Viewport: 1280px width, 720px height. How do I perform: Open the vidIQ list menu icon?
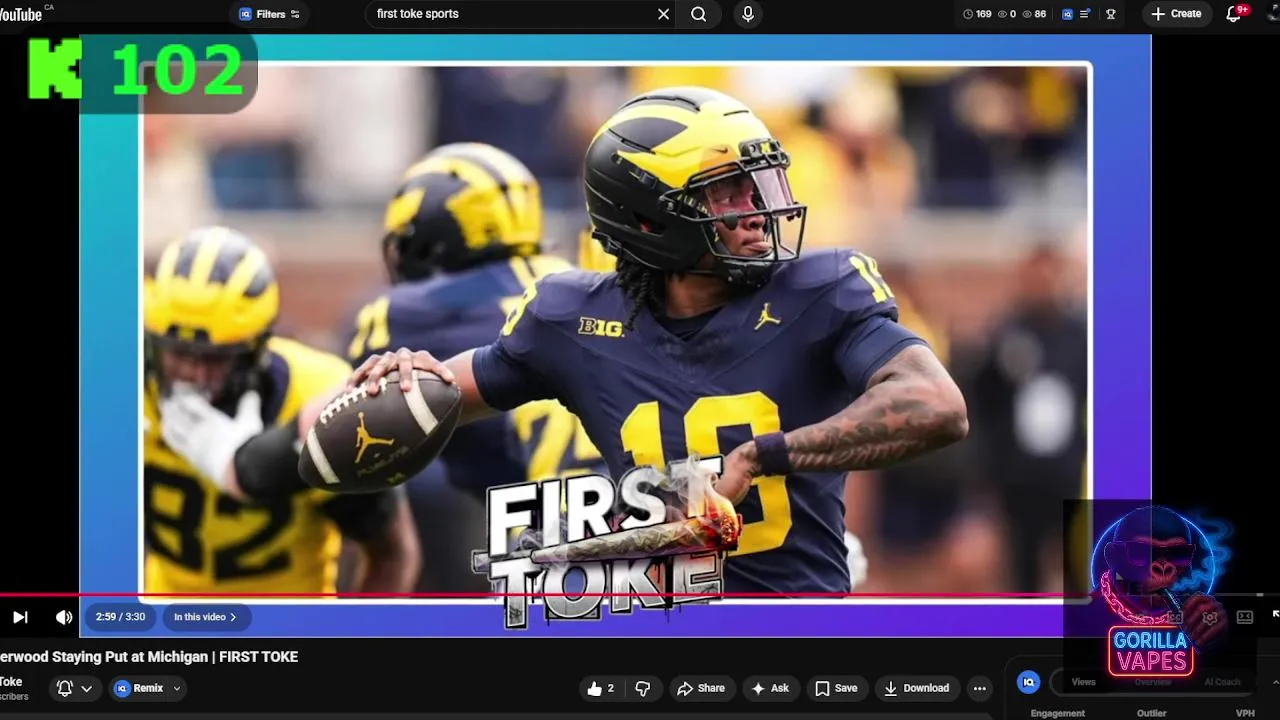point(1085,14)
